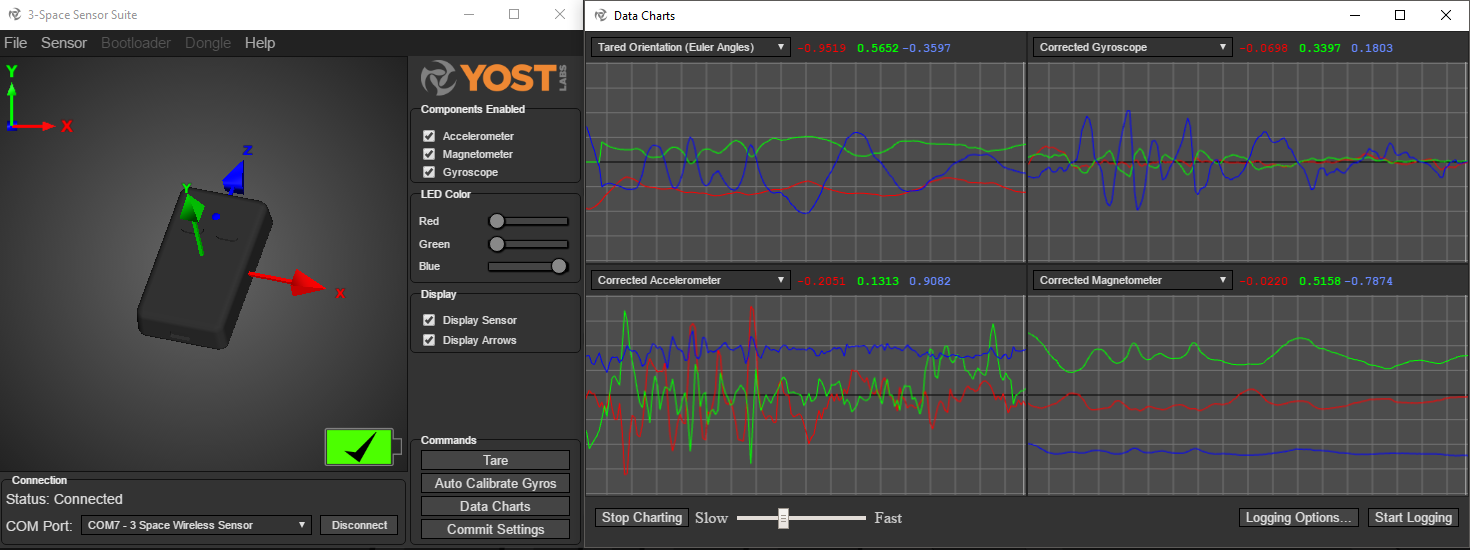1470x550 pixels.
Task: Open Data Charts from Commands
Action: tap(495, 506)
